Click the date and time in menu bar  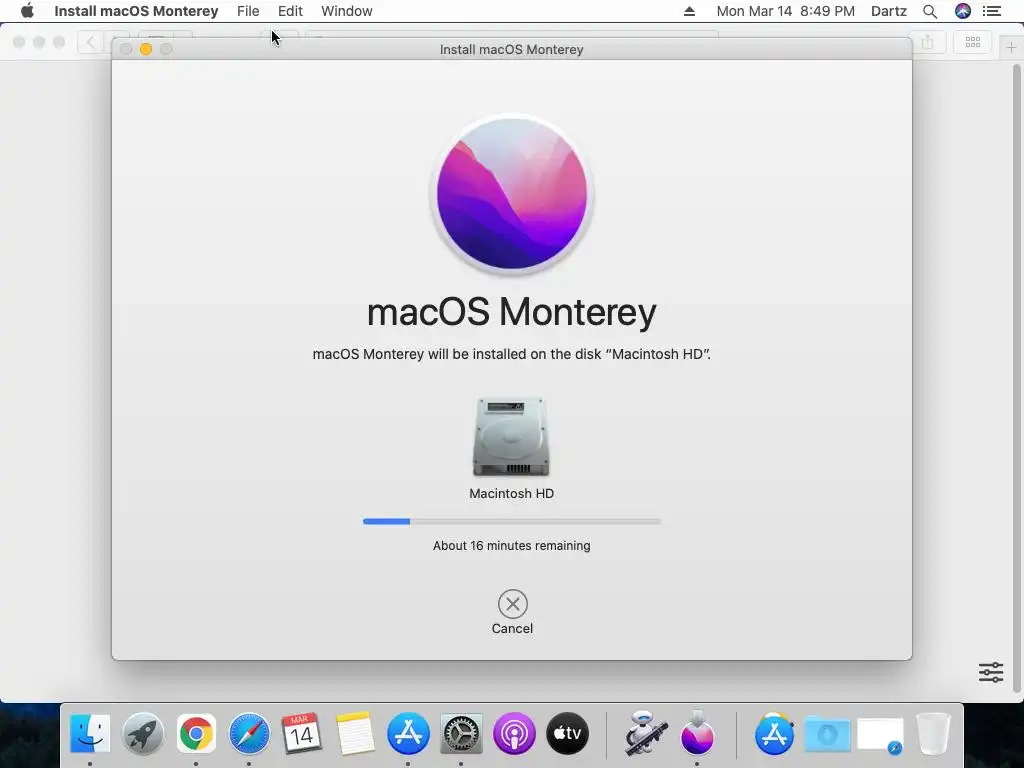click(x=786, y=11)
